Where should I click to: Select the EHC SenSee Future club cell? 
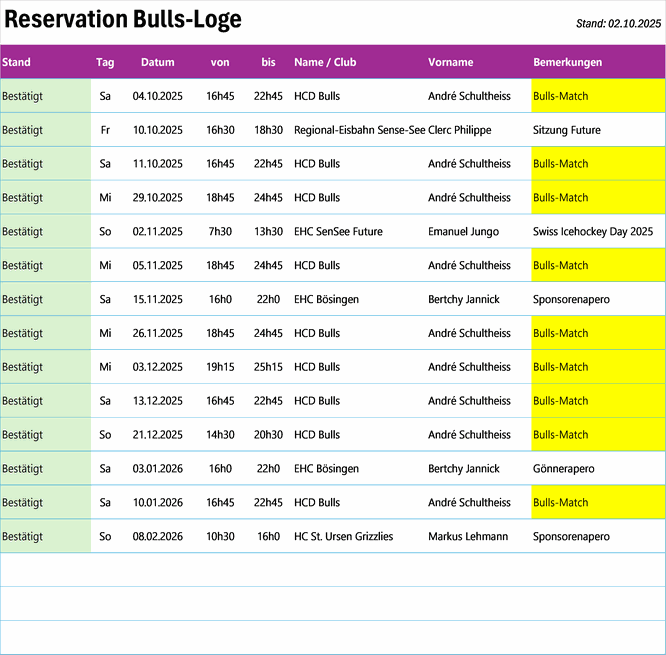pyautogui.click(x=338, y=232)
